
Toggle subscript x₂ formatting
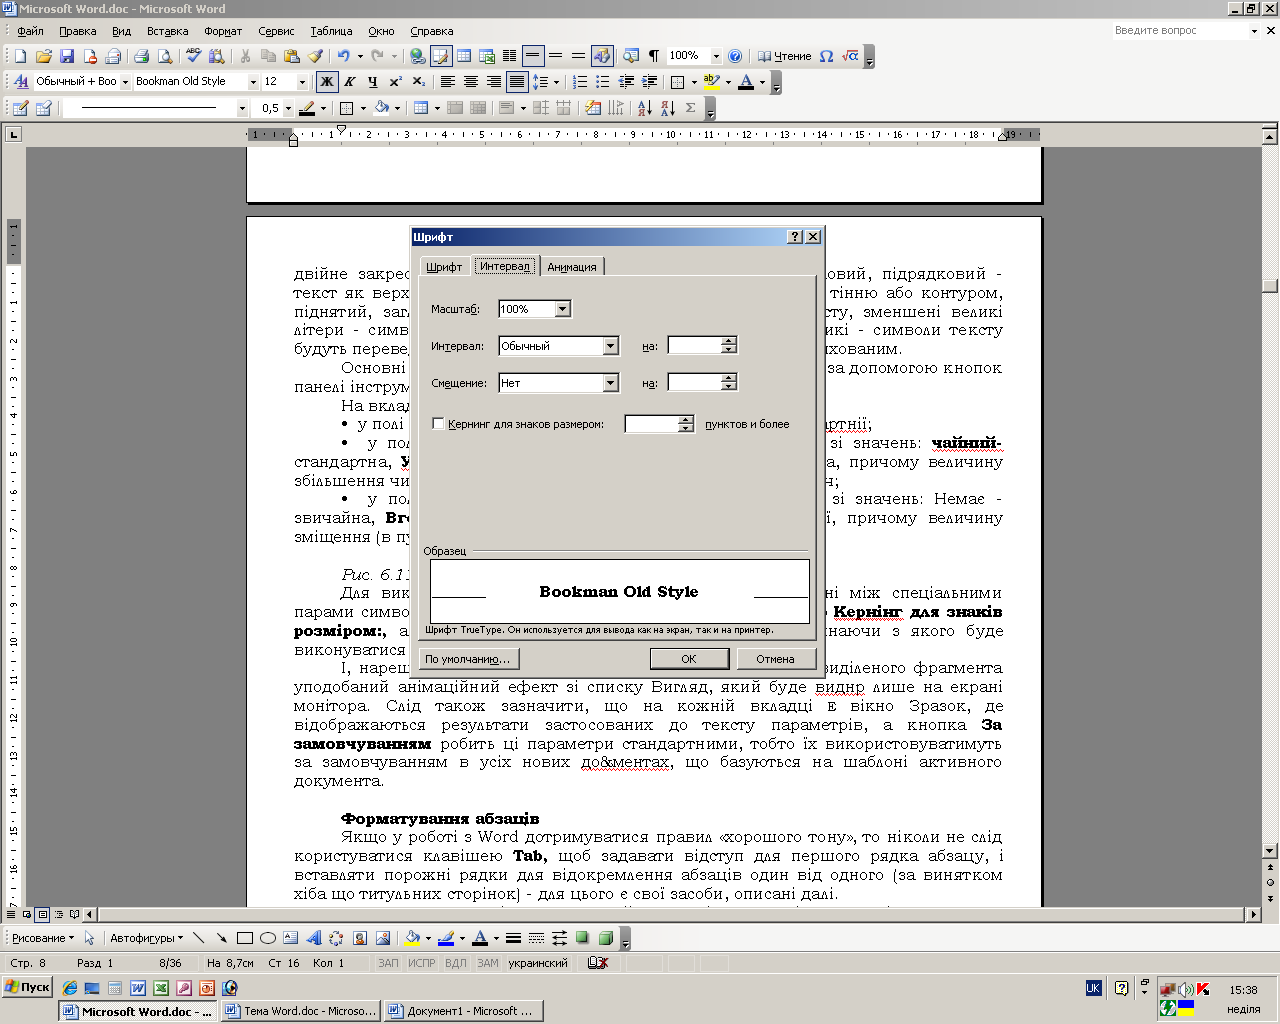pyautogui.click(x=419, y=82)
